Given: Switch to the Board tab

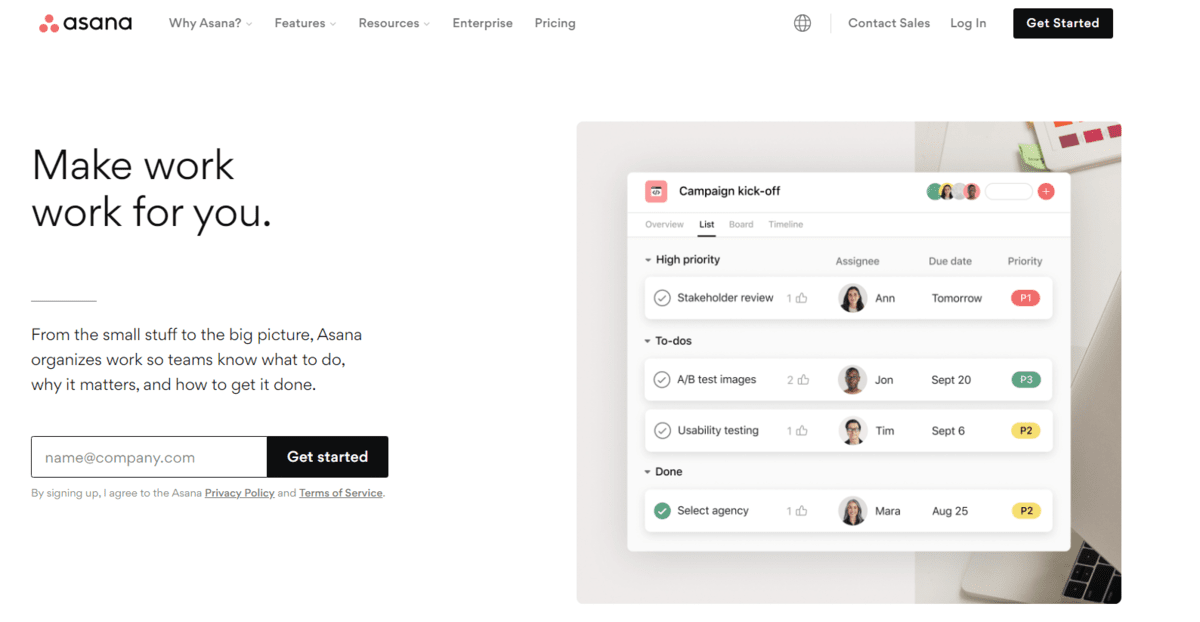Looking at the screenshot, I should pos(741,224).
